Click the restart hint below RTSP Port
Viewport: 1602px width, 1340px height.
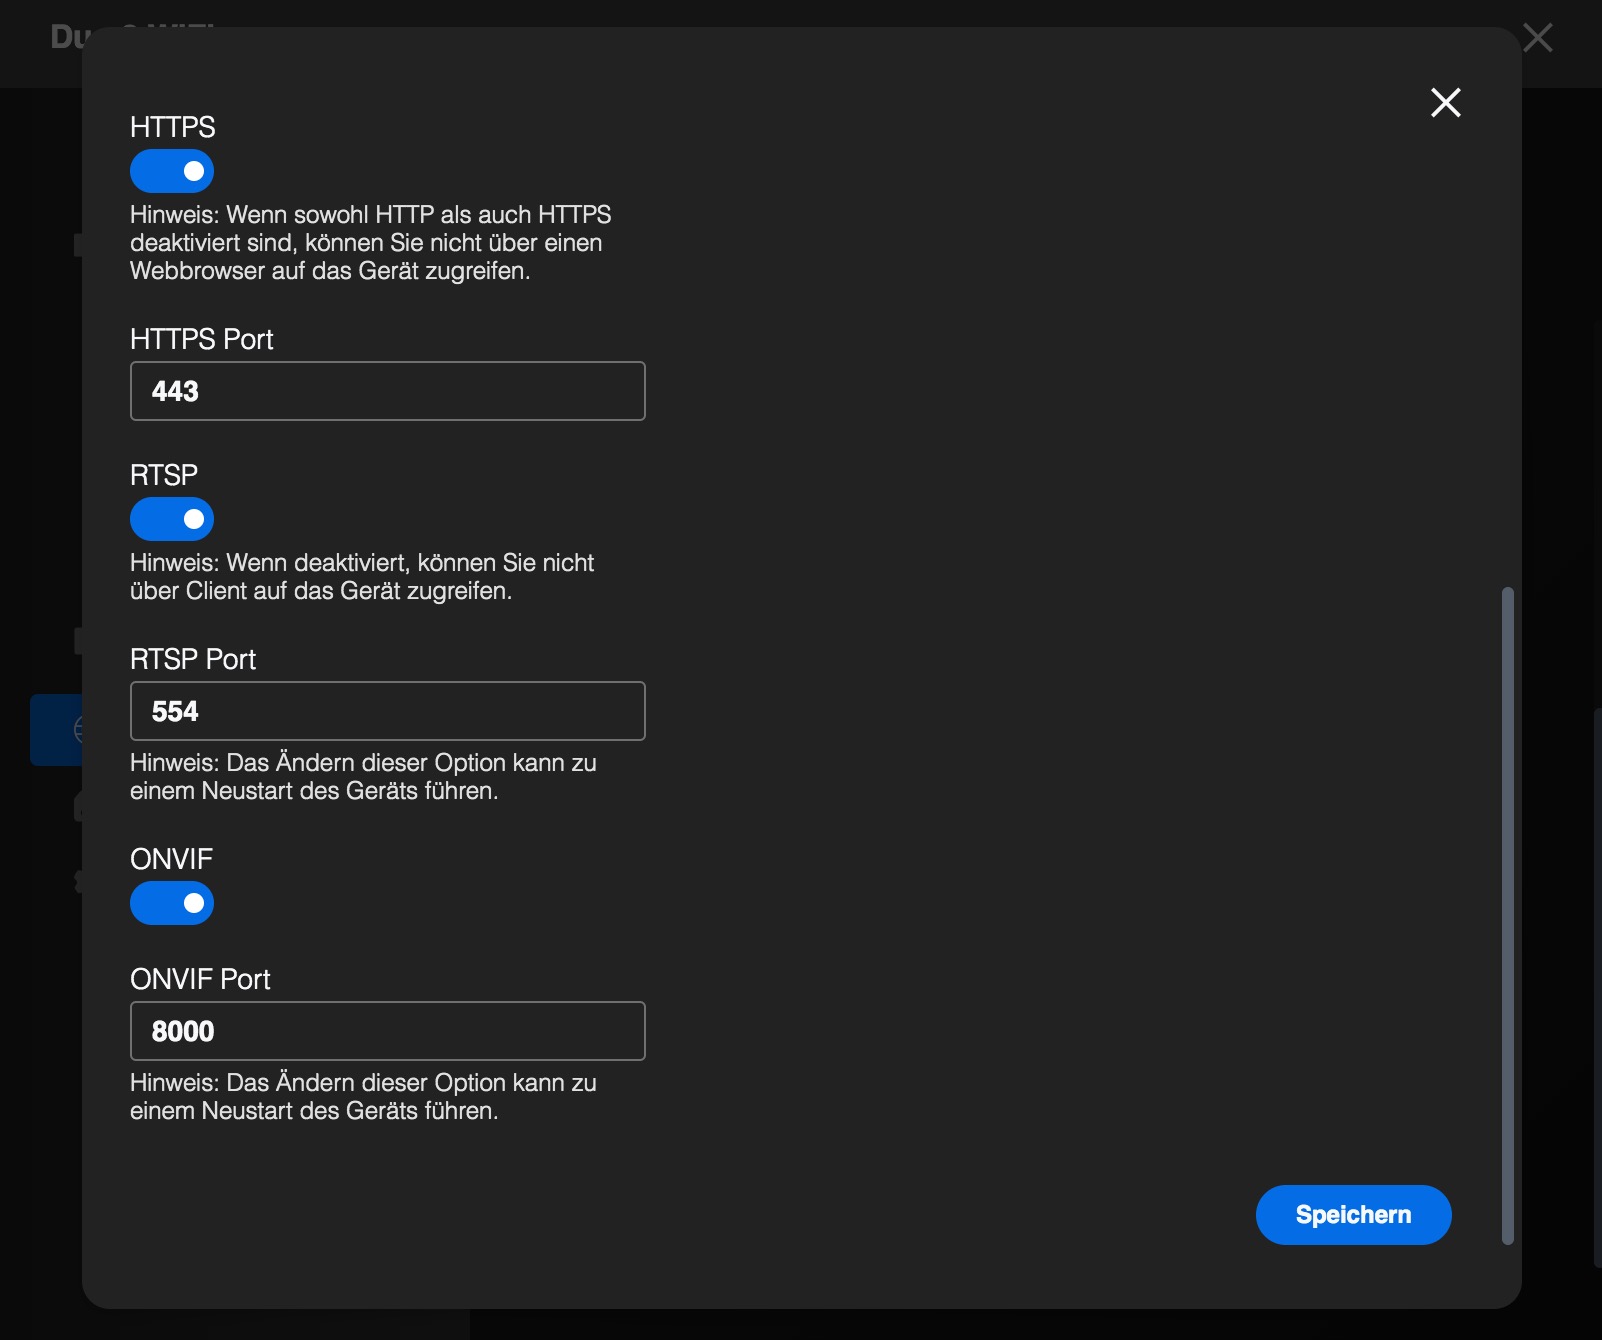click(x=363, y=777)
